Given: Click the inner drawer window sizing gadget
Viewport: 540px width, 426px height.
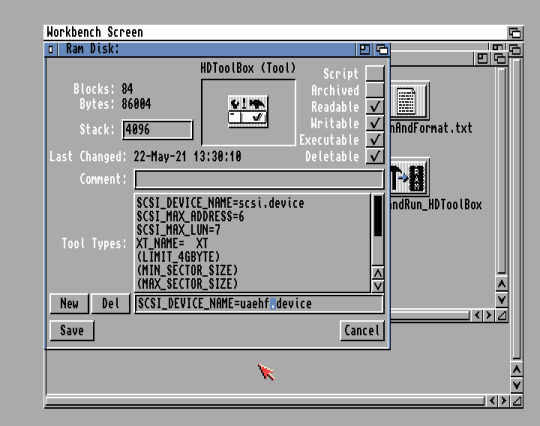Looking at the screenshot, I should [x=502, y=315].
